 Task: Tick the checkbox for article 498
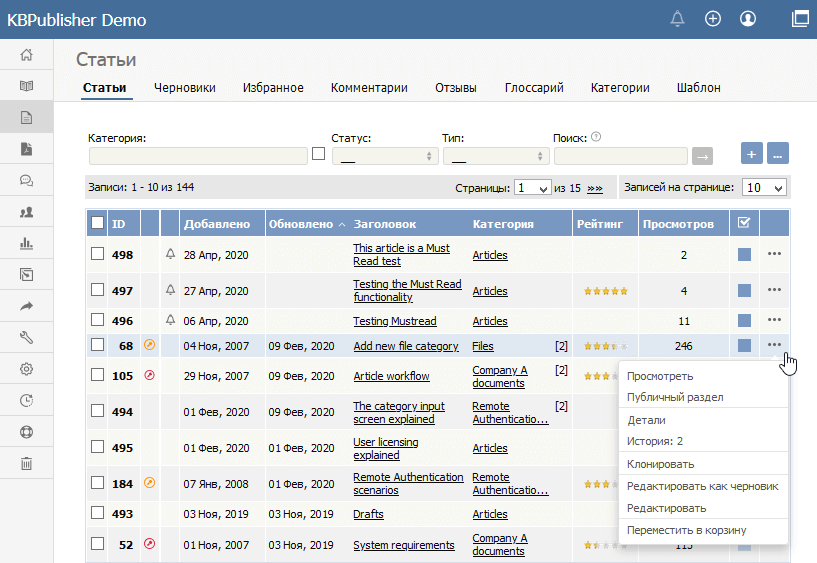click(x=97, y=255)
